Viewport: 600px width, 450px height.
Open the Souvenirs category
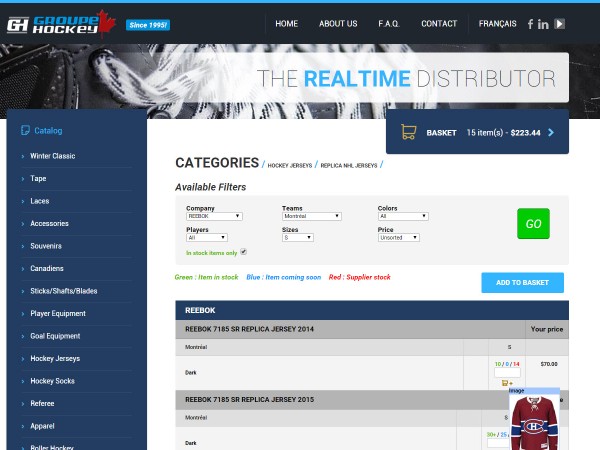pyautogui.click(x=46, y=246)
